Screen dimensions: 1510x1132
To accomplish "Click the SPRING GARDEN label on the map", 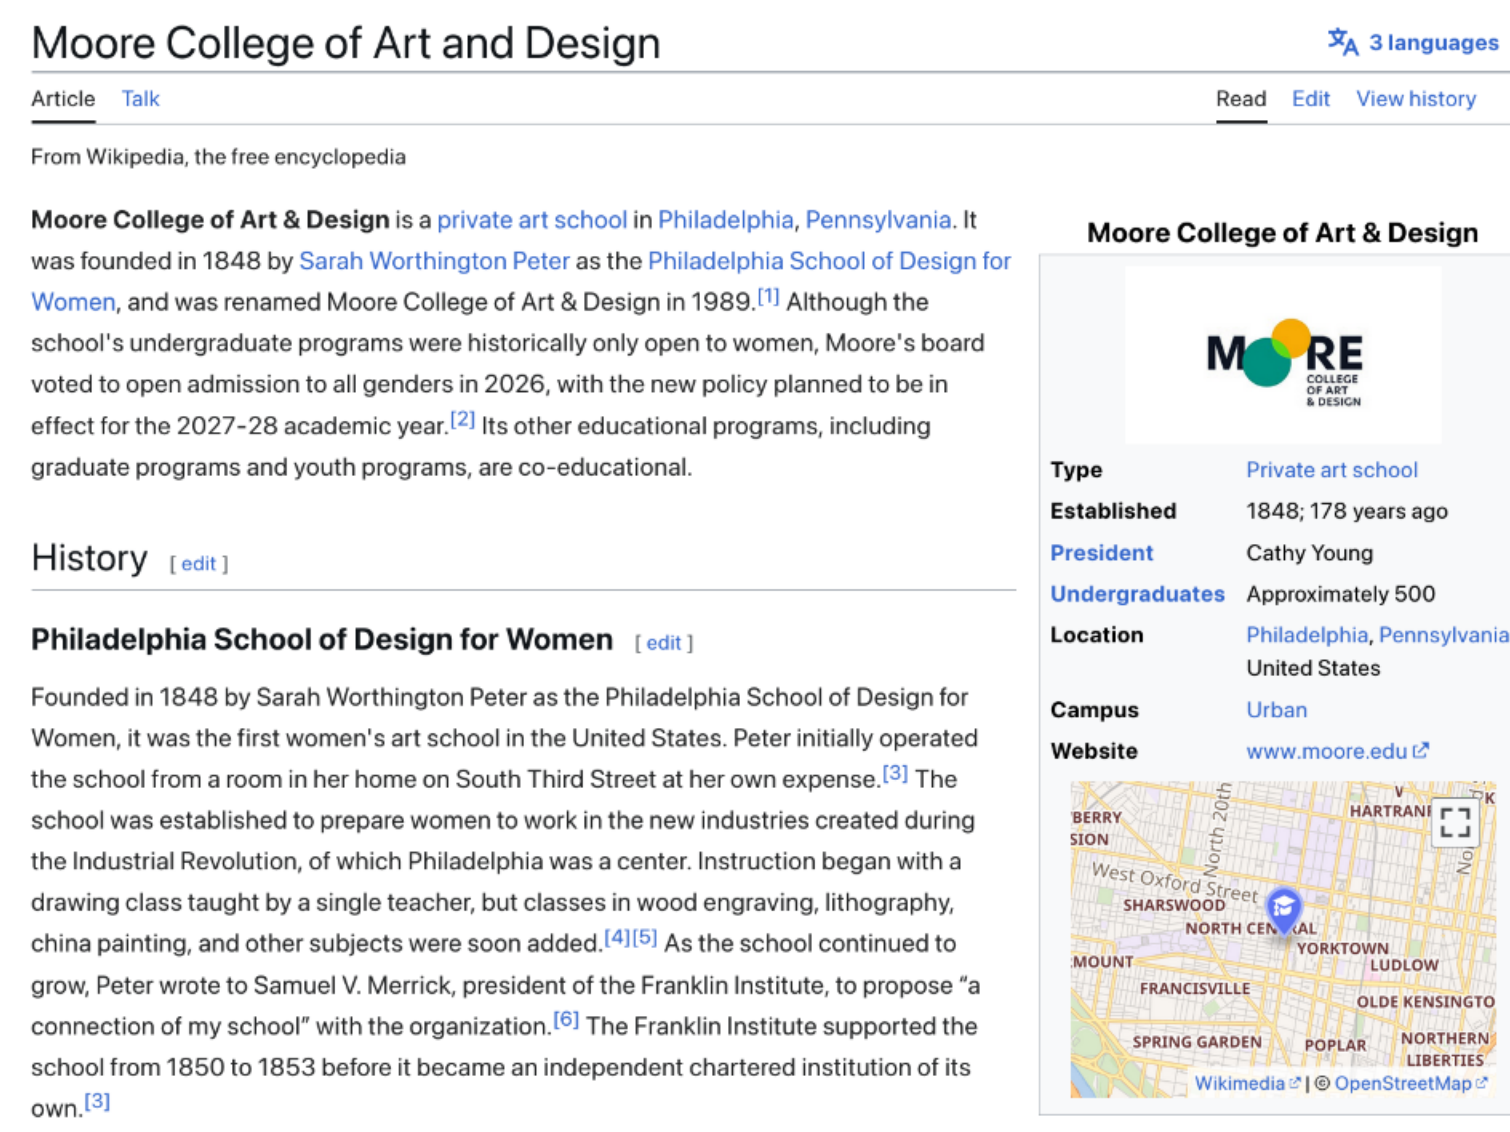I will (1196, 1042).
